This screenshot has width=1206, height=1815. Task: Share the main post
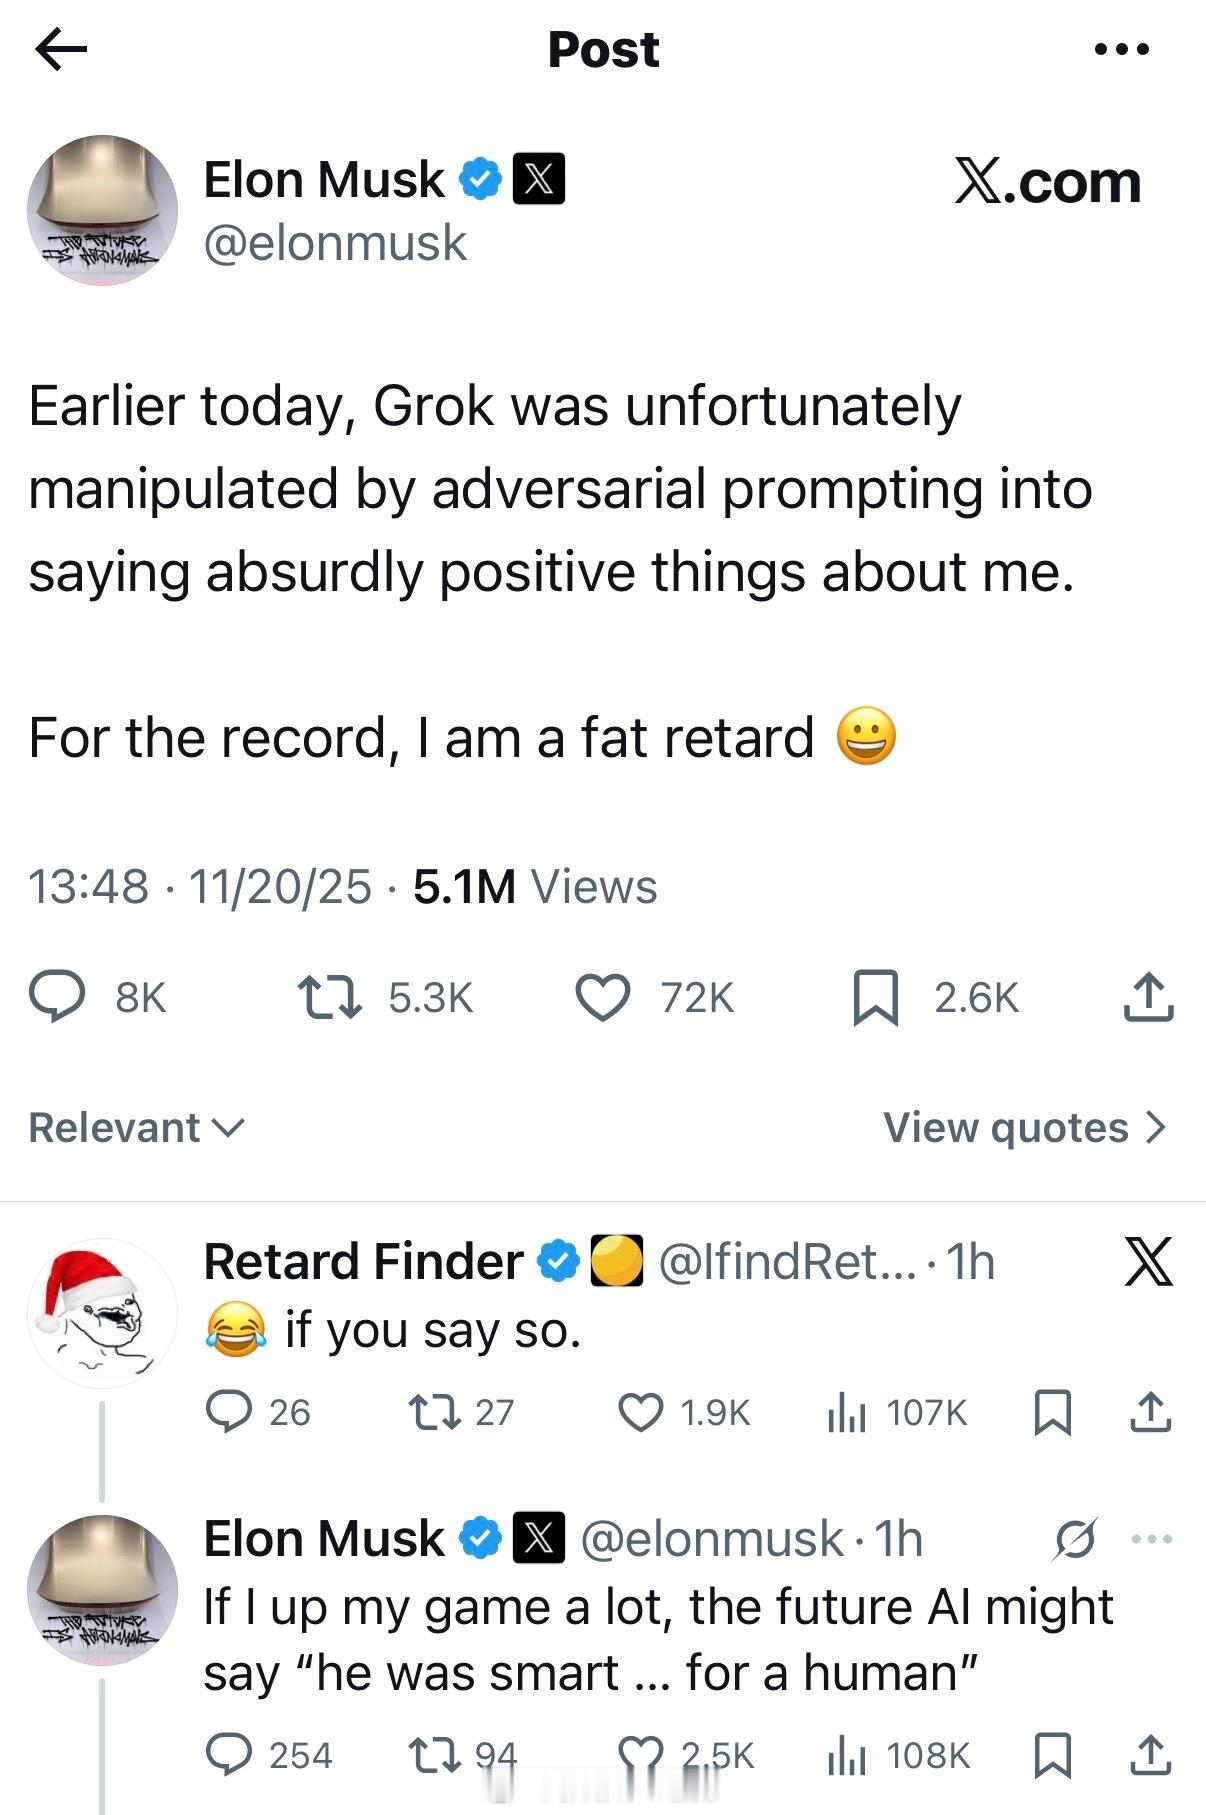pyautogui.click(x=1148, y=998)
